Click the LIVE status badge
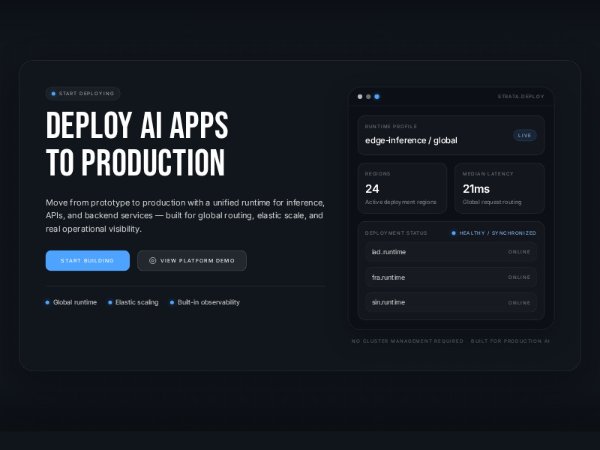Screen dimensions: 600x450 coord(525,135)
